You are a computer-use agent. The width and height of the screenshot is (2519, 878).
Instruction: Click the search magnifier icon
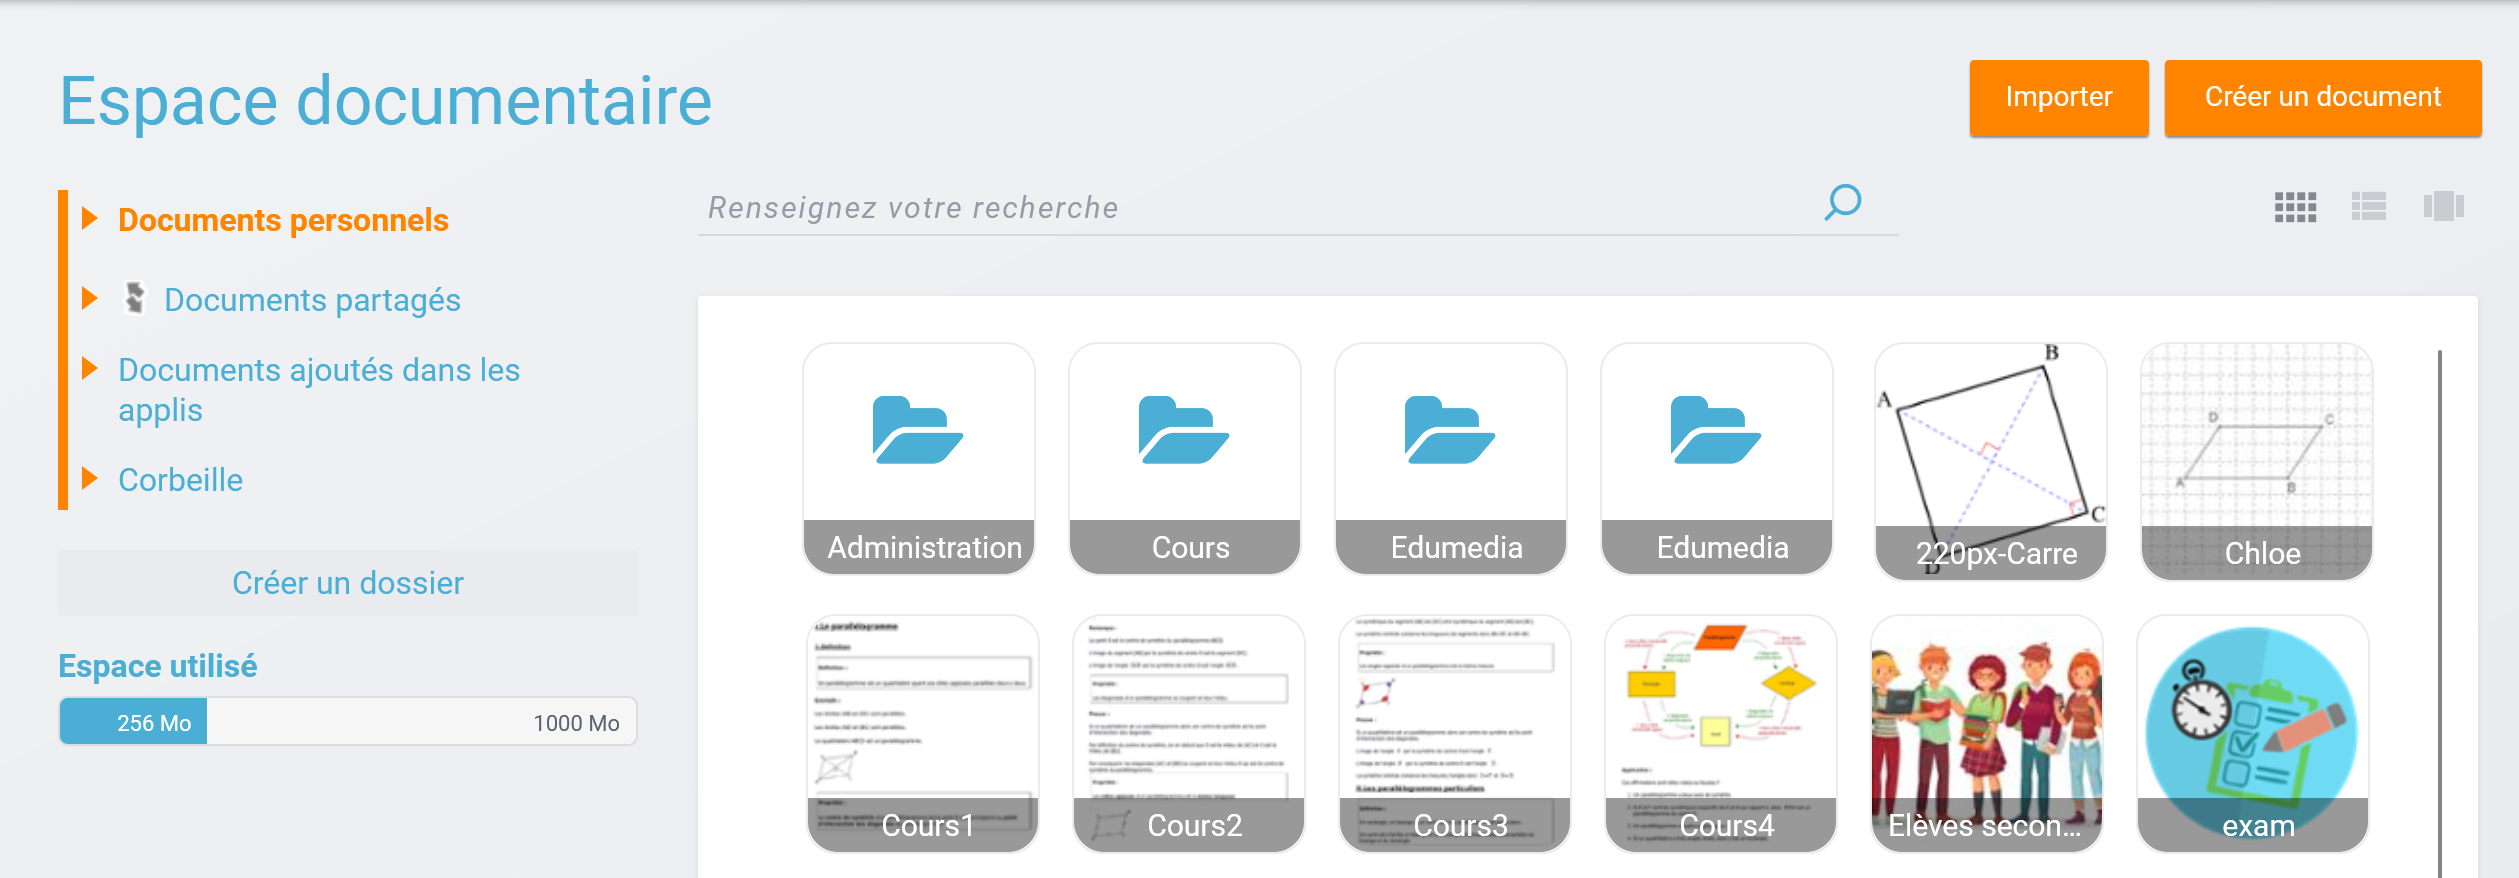click(x=1842, y=203)
